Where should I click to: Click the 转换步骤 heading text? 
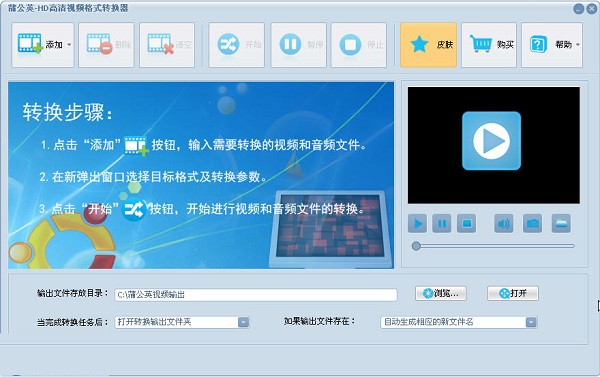pyautogui.click(x=68, y=113)
